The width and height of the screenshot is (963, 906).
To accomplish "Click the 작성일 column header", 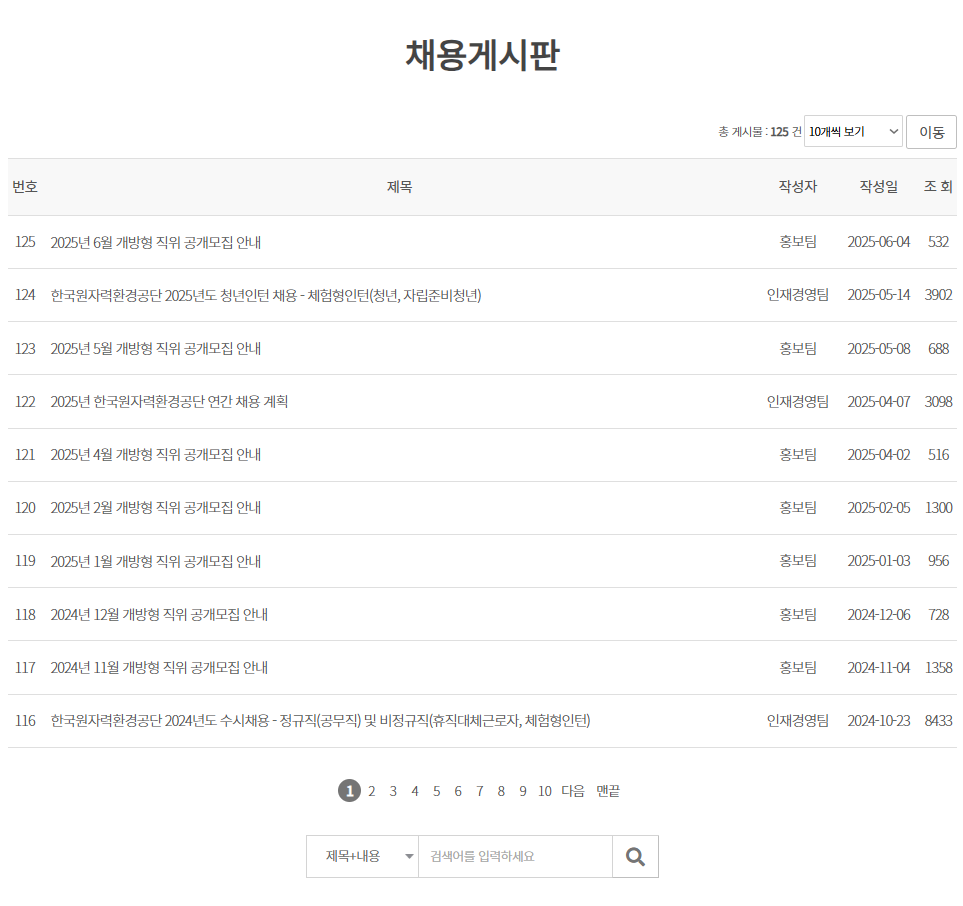I will 879,187.
